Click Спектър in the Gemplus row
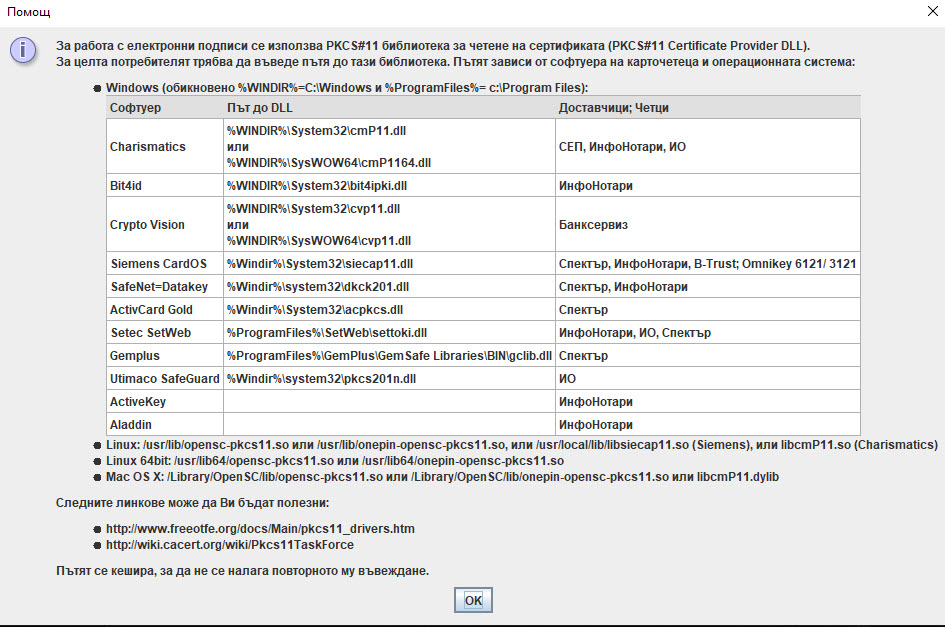This screenshot has height=627, width=945. 708,355
